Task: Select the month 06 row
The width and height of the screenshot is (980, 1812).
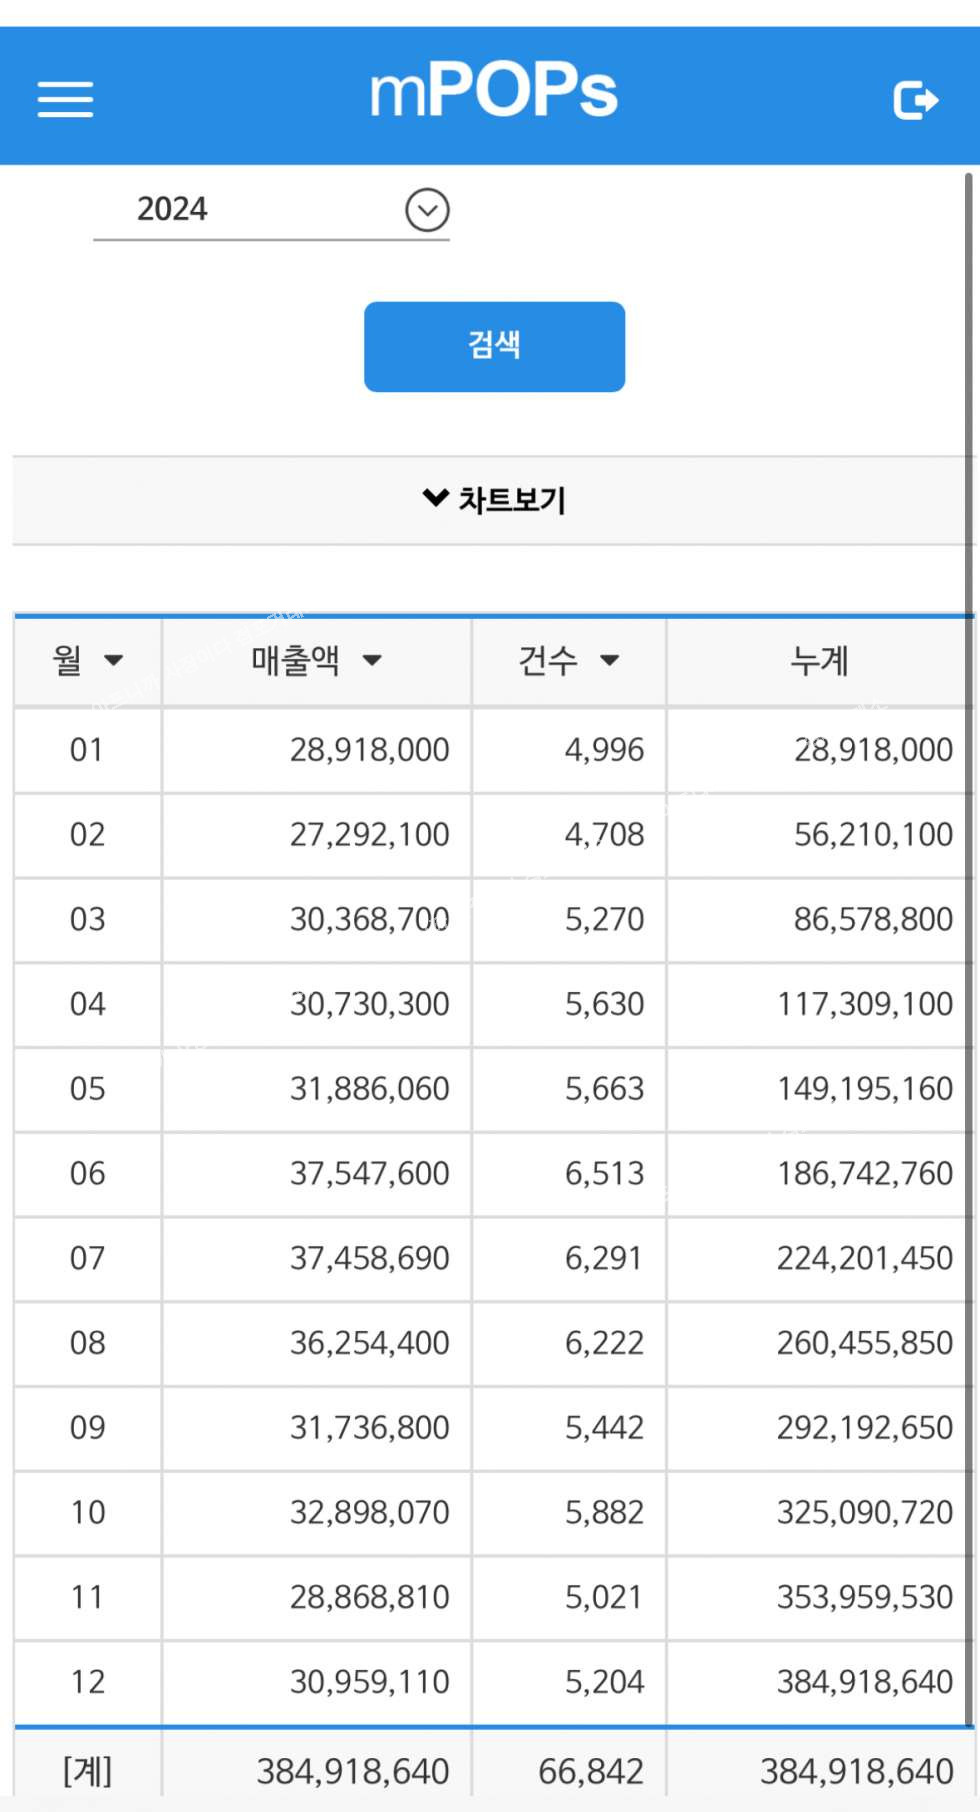Action: [87, 1173]
